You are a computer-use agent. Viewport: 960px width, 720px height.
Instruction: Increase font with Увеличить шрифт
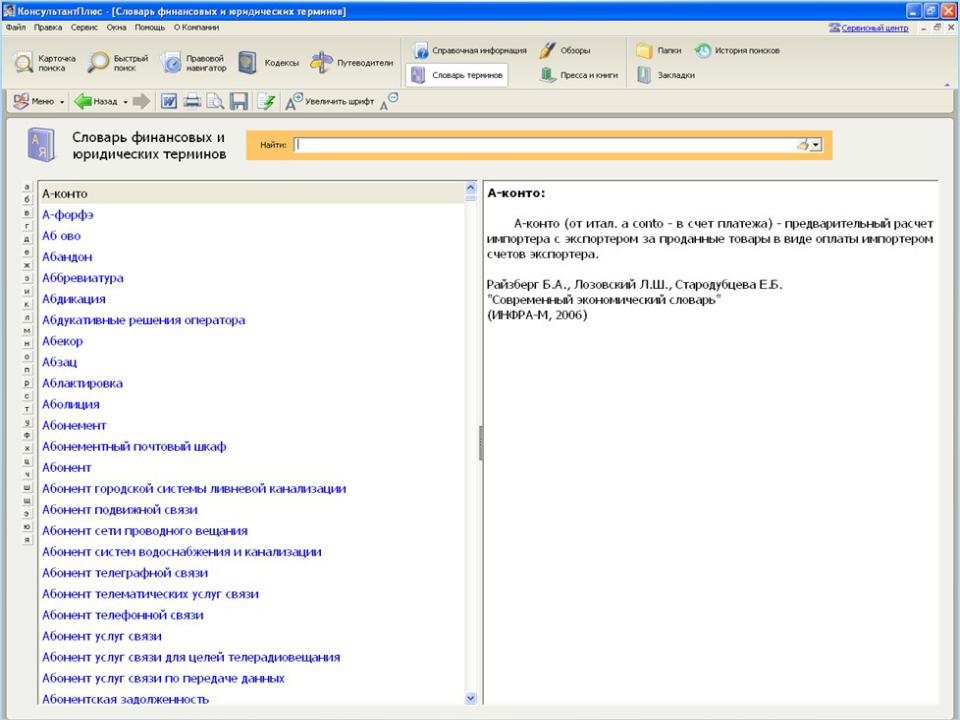pos(329,101)
